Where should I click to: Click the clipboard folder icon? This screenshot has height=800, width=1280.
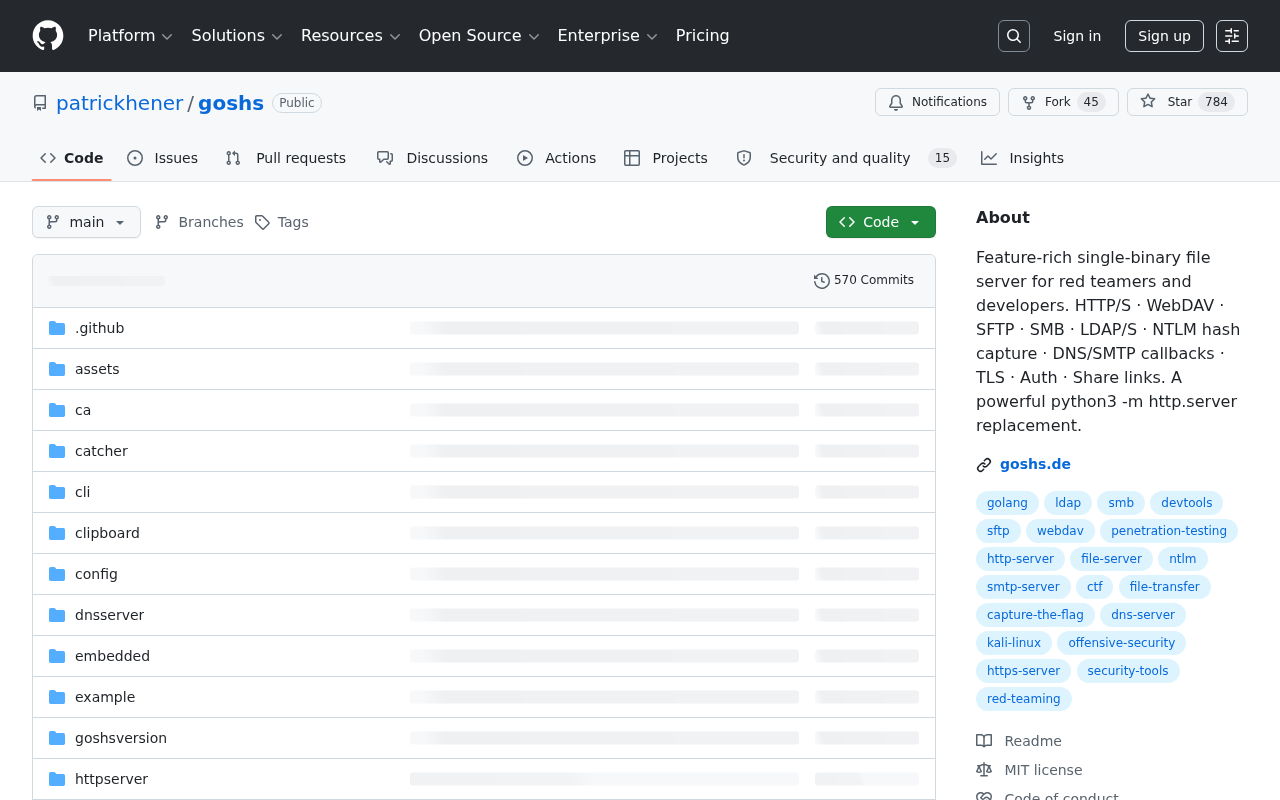coord(57,533)
